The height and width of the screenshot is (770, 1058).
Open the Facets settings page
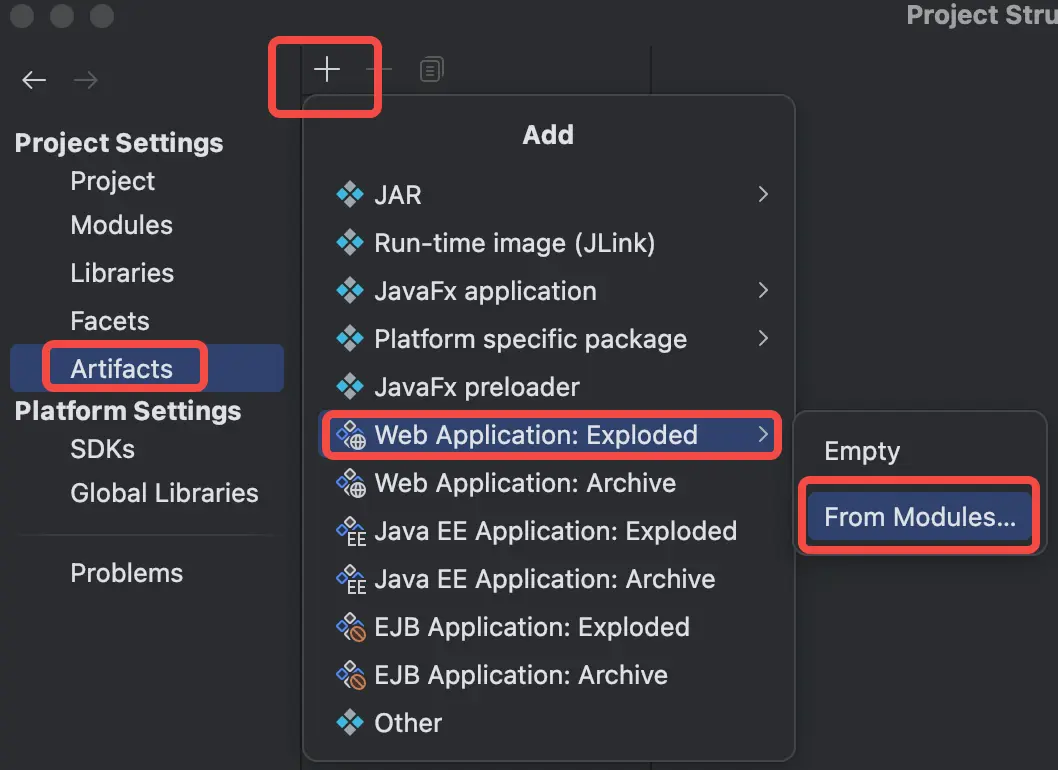[110, 321]
